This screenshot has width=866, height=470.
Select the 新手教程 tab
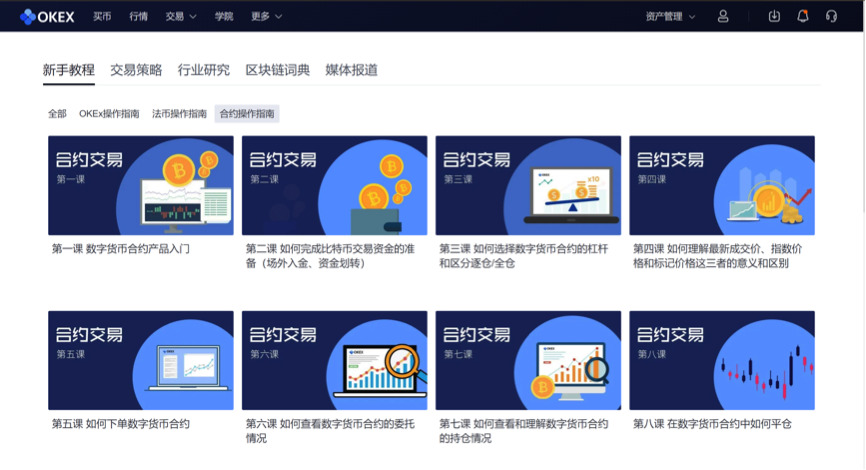coord(68,70)
